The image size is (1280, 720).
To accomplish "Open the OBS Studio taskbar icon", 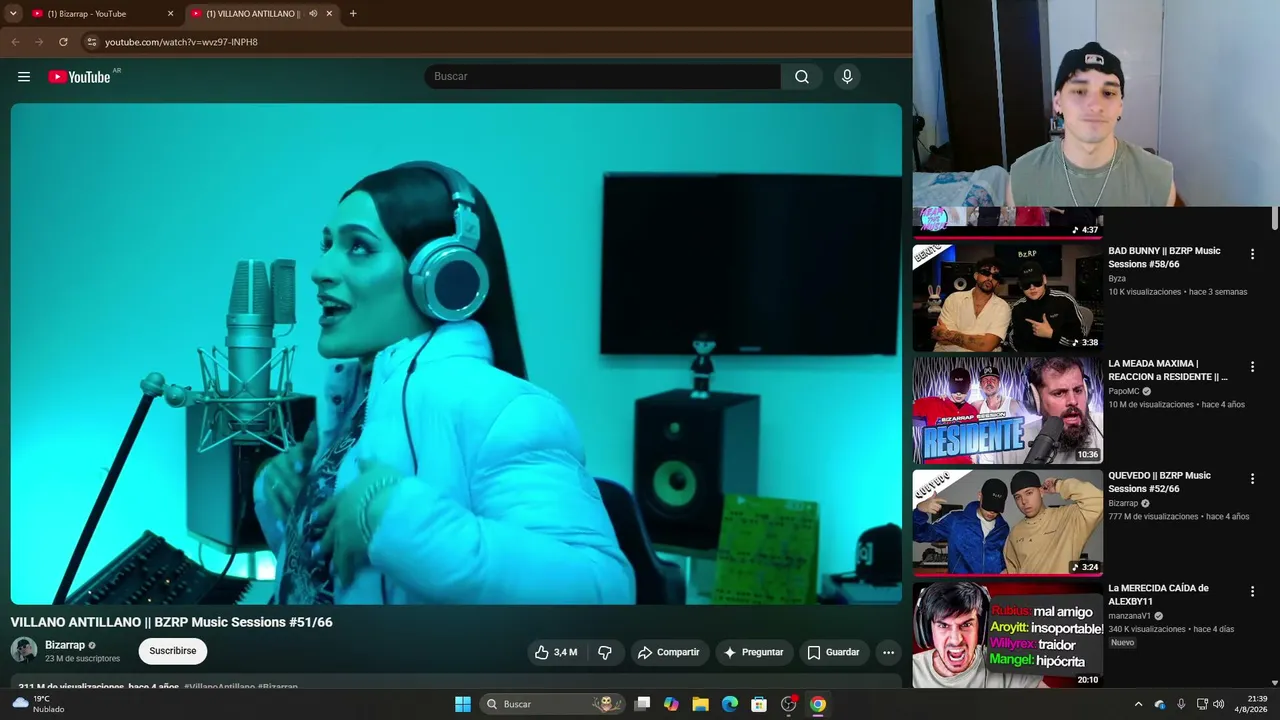I will [x=789, y=704].
